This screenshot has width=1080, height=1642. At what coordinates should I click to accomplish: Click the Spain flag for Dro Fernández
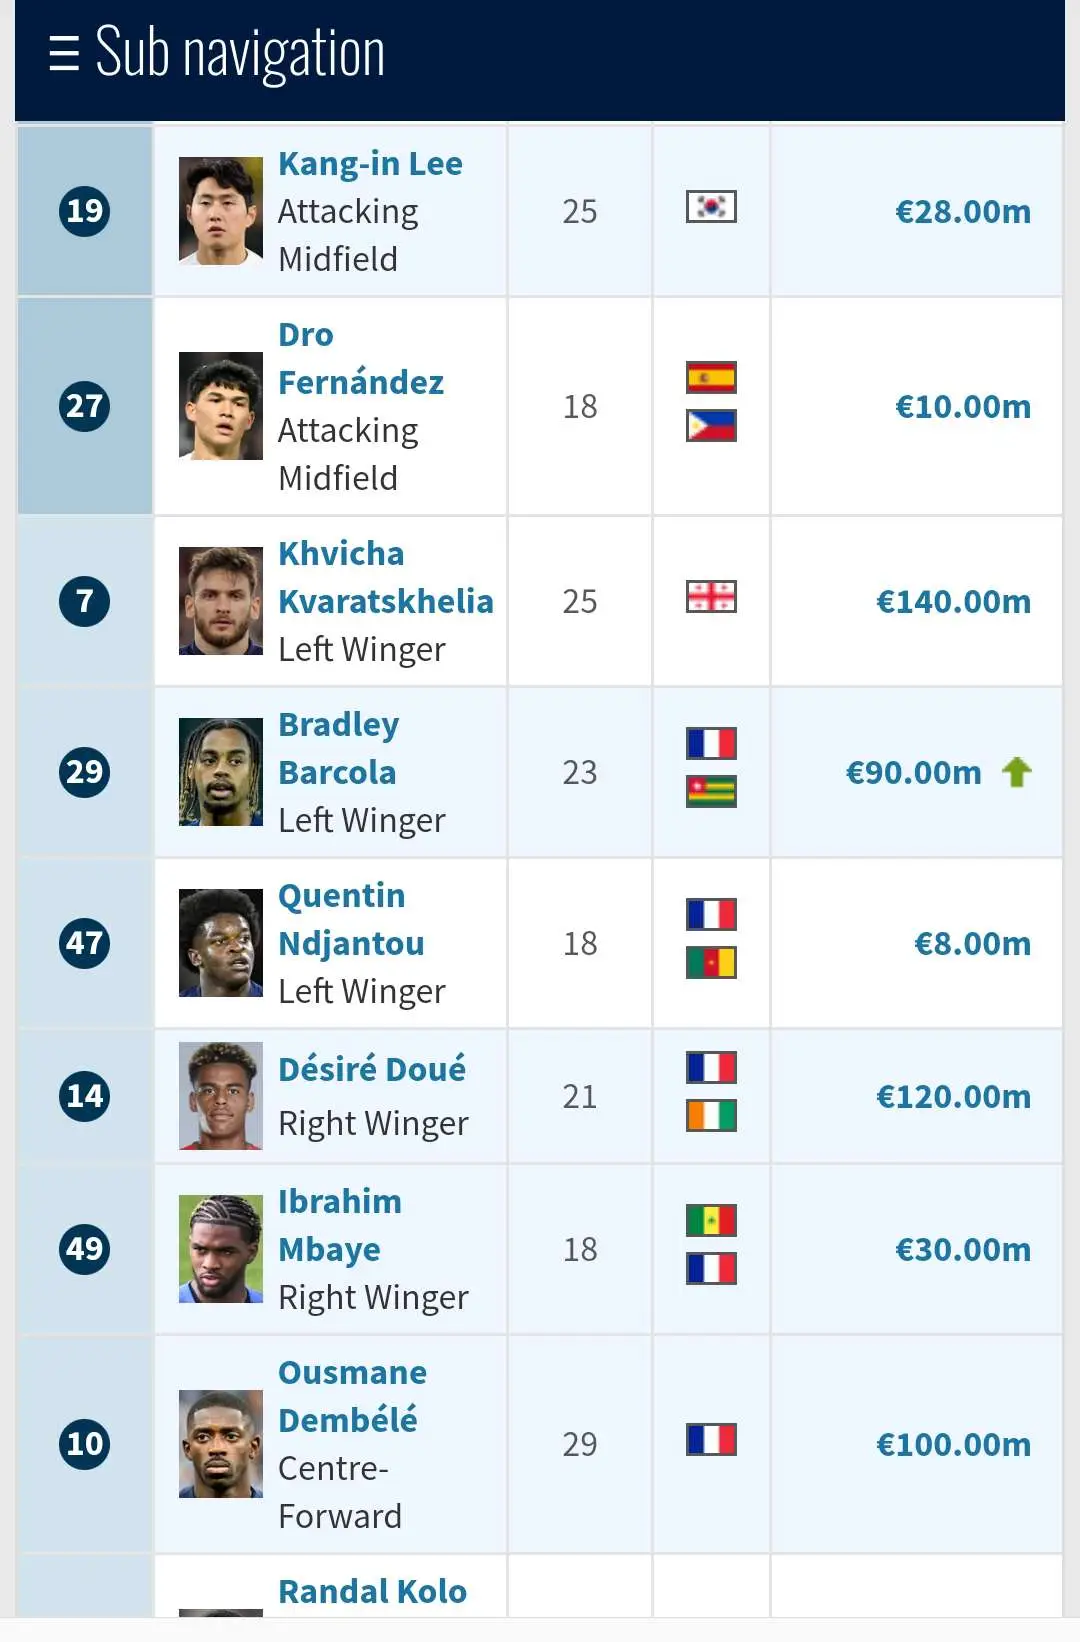coord(711,378)
